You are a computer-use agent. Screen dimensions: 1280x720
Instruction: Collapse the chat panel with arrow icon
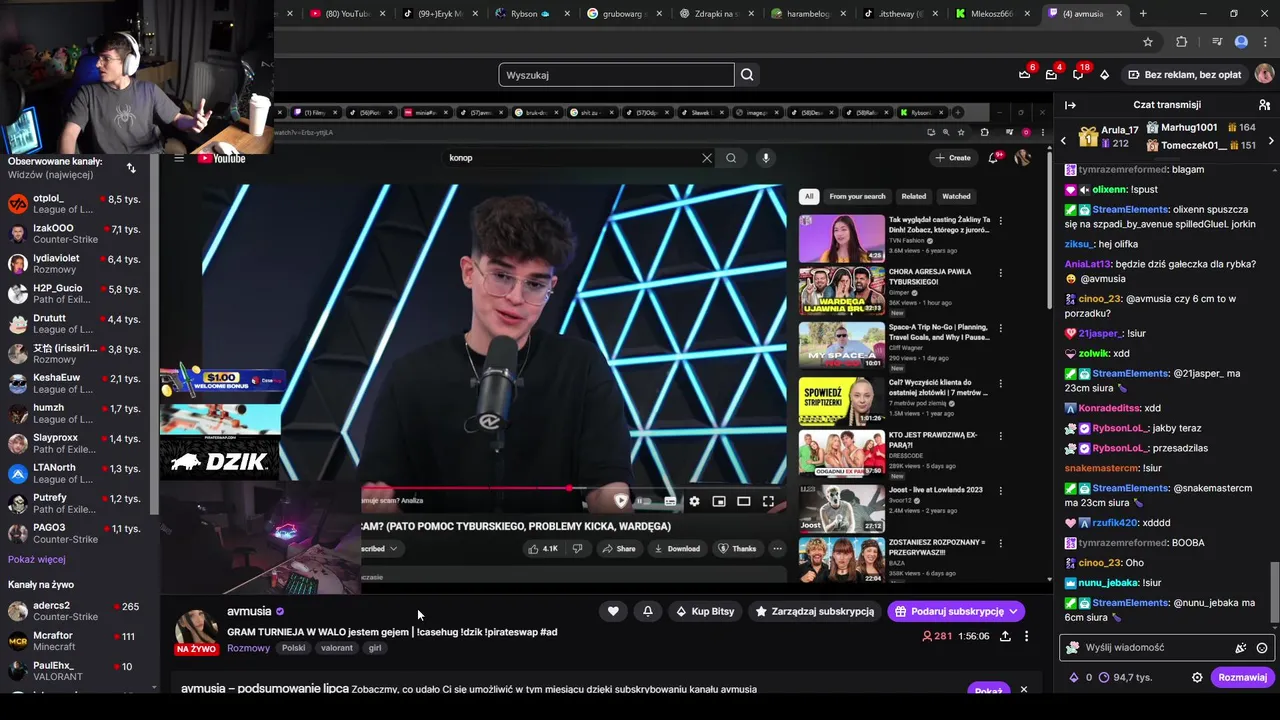[1070, 105]
